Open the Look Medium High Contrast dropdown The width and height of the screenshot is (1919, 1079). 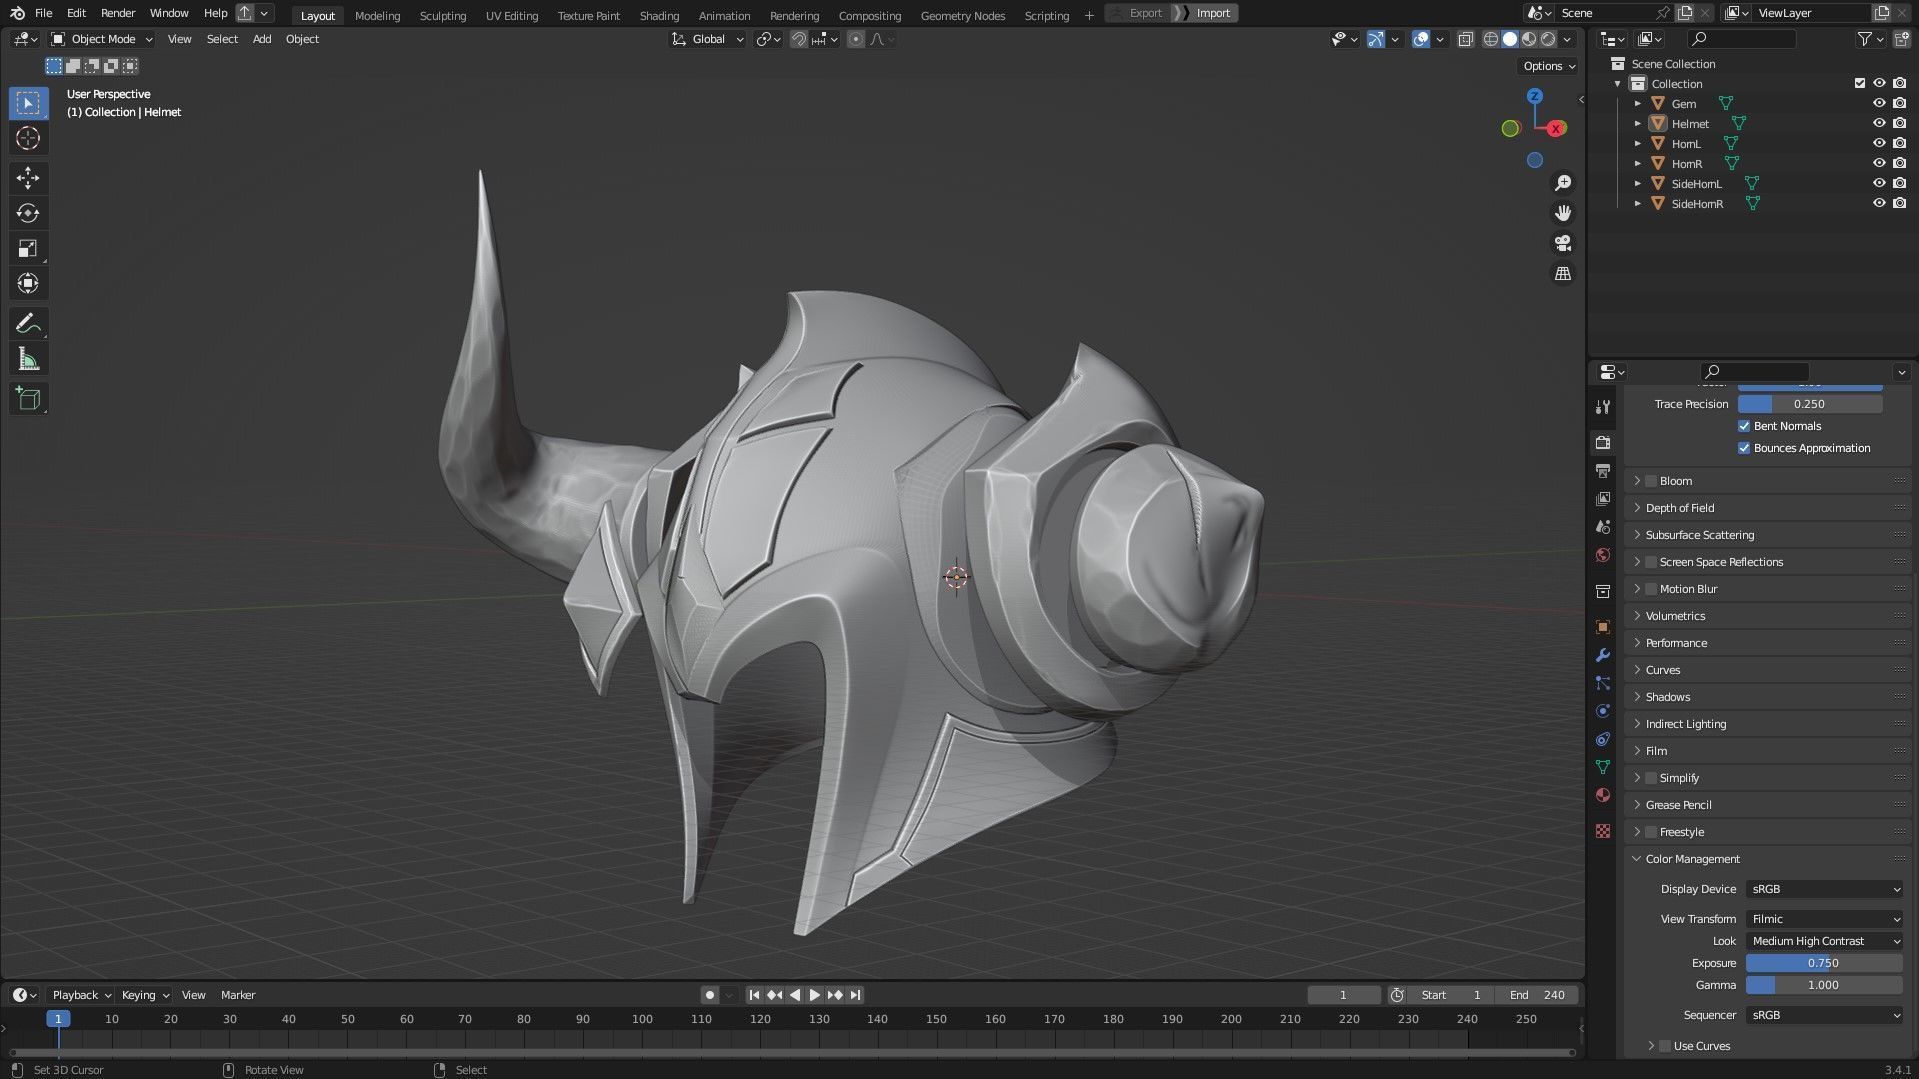pos(1824,941)
